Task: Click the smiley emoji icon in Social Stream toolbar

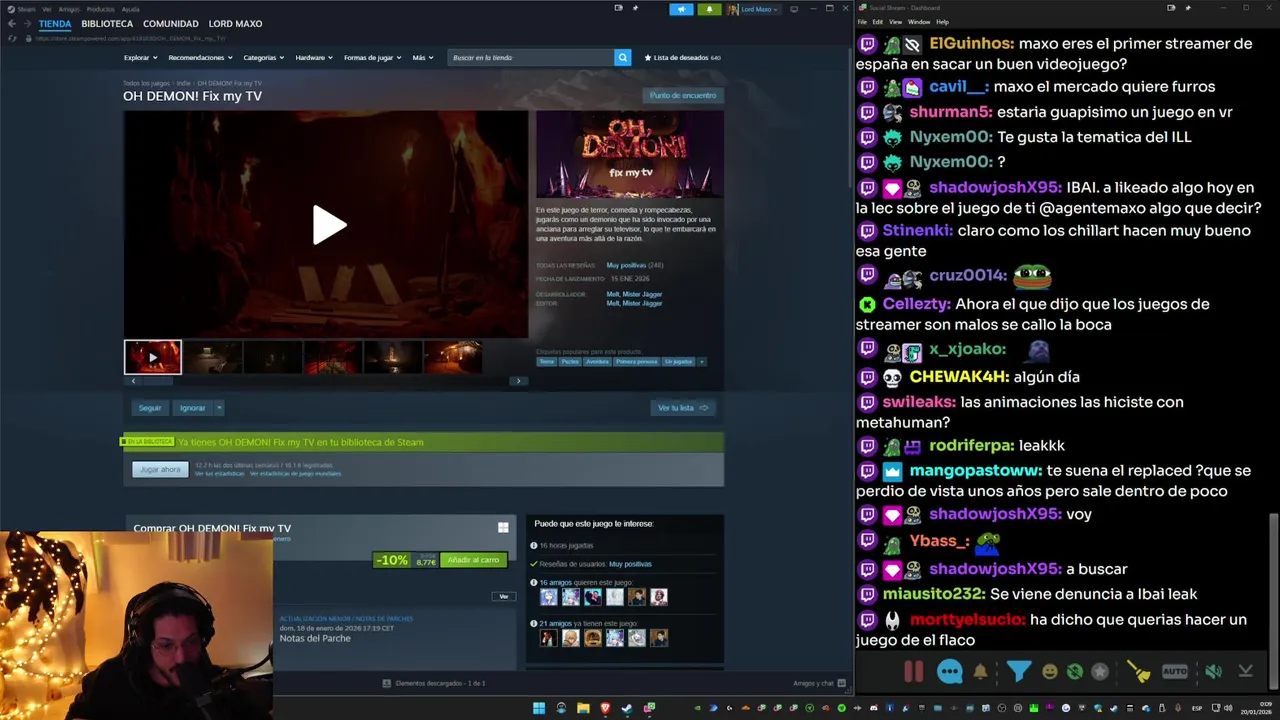Action: [1049, 672]
